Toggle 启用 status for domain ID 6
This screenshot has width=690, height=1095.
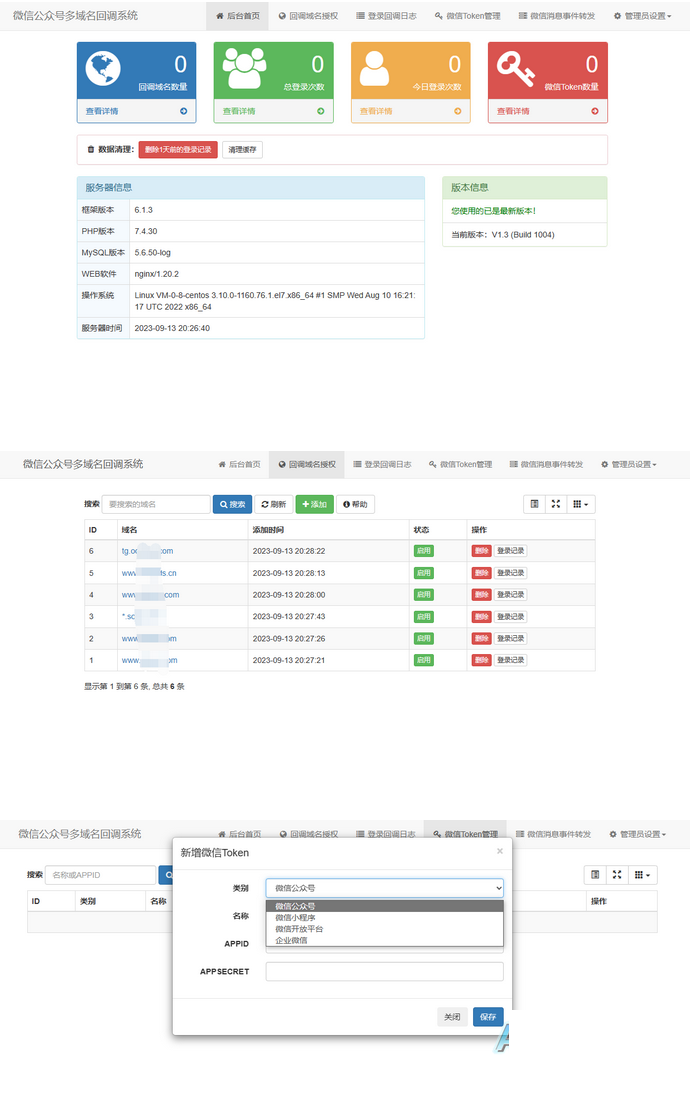pos(423,551)
